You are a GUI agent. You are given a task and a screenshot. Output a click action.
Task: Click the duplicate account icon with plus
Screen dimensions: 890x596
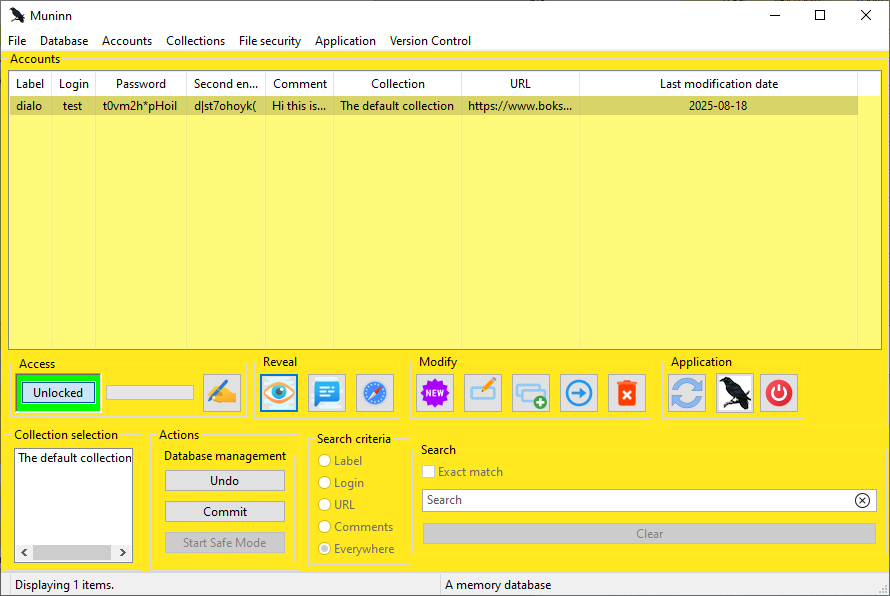coord(531,393)
